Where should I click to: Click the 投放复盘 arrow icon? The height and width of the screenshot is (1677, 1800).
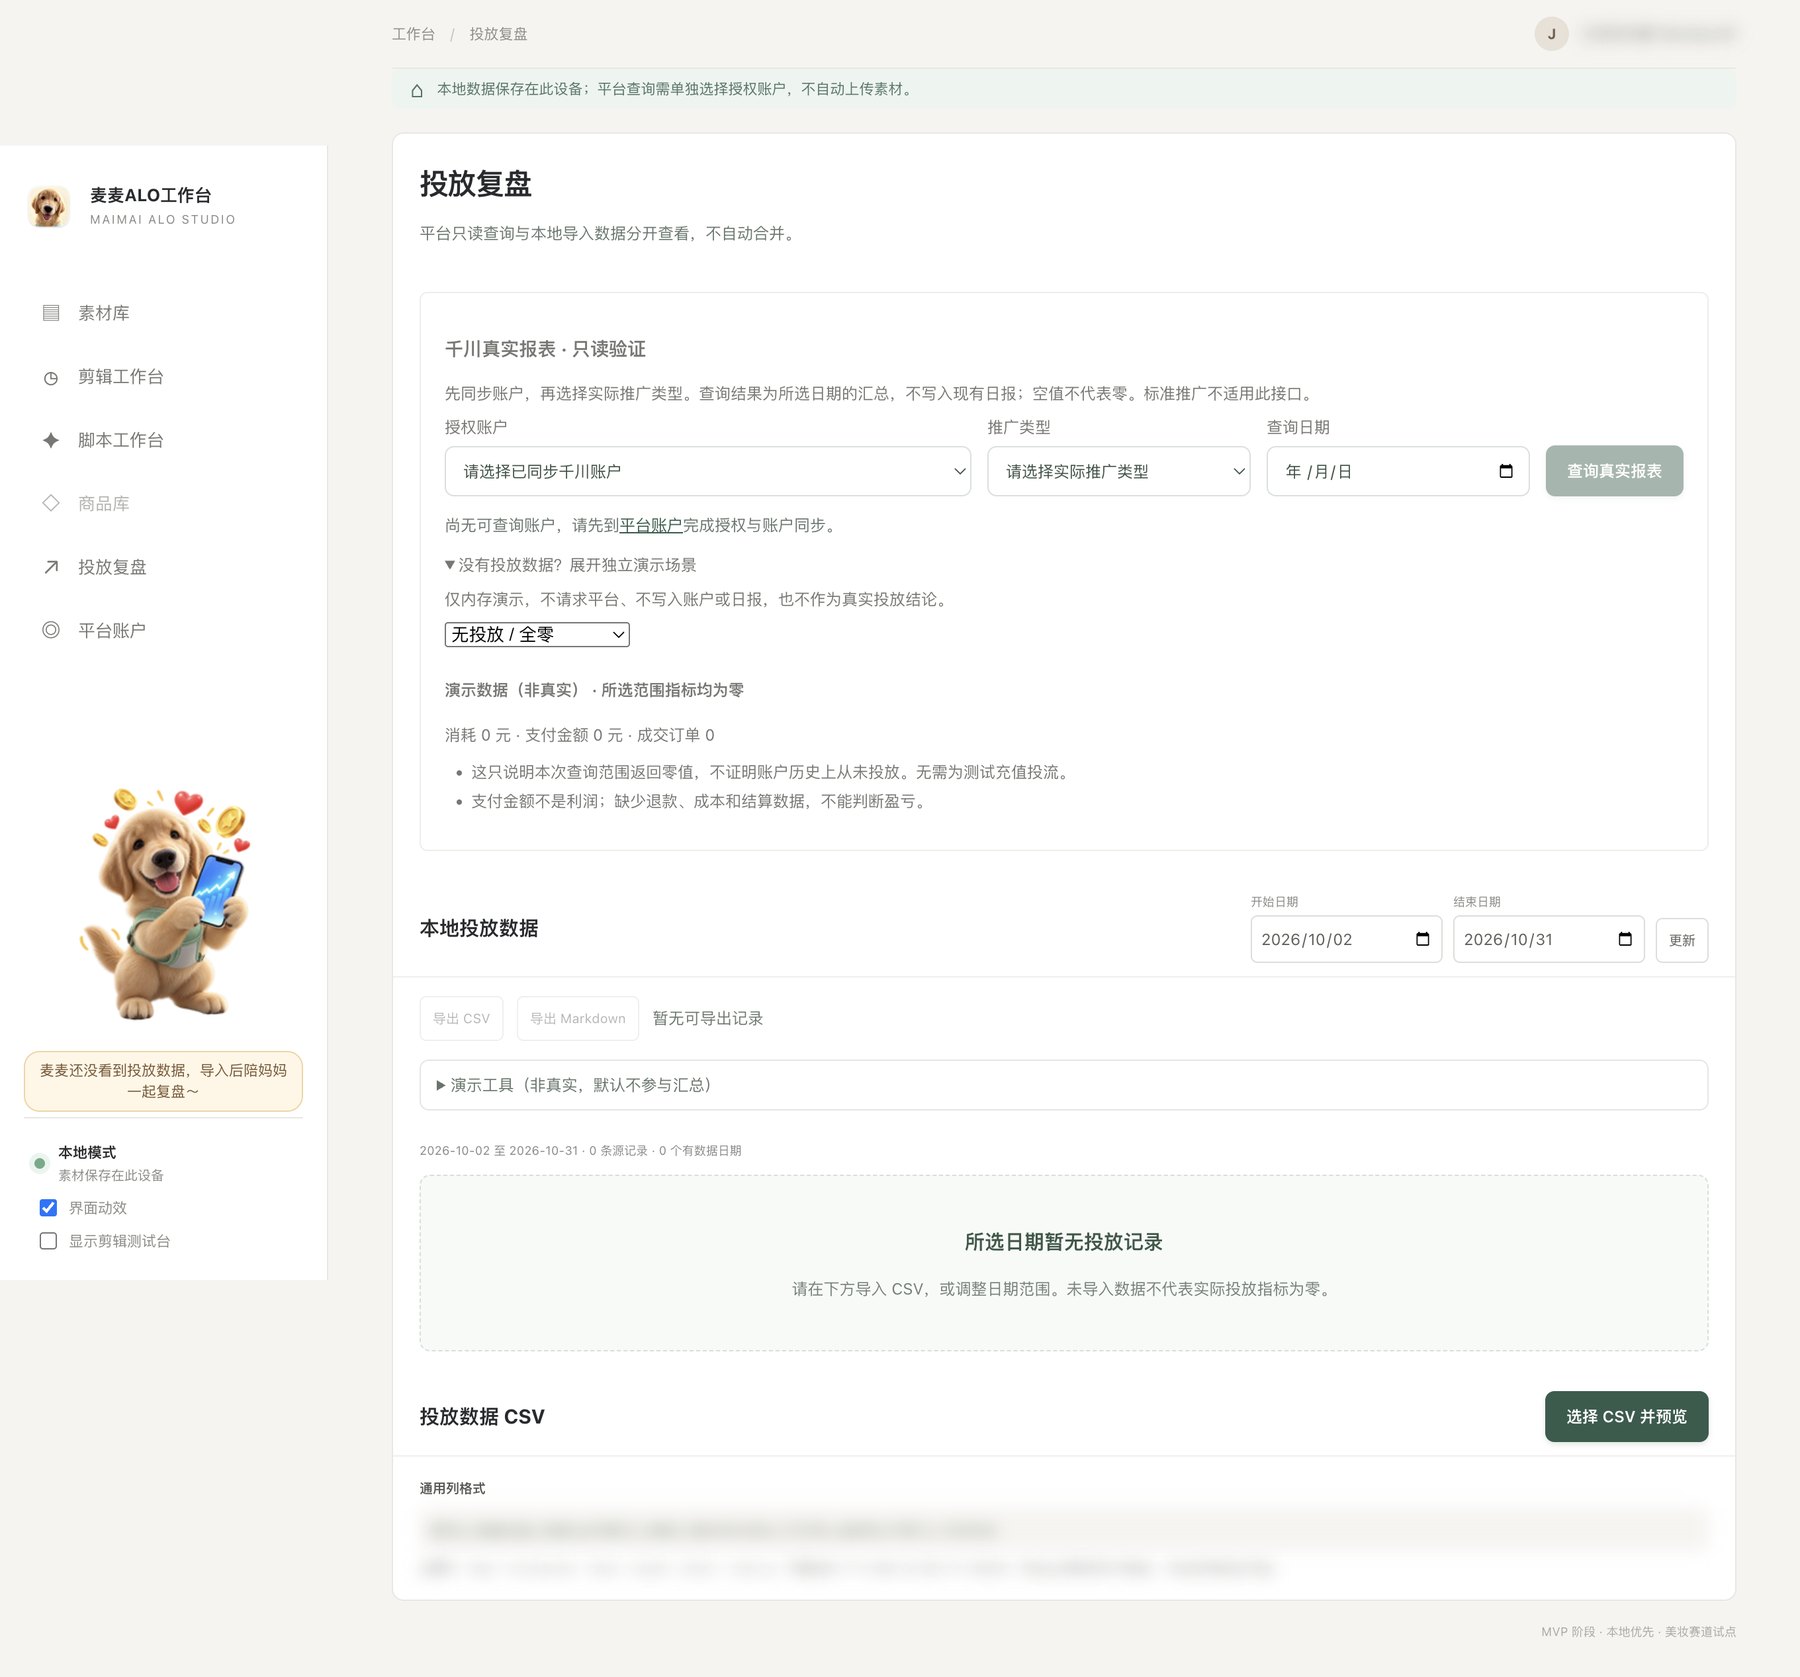click(x=51, y=567)
